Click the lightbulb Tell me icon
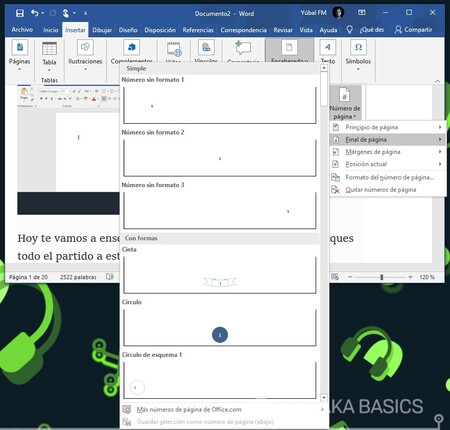Image resolution: width=450 pixels, height=430 pixels. 349,30
